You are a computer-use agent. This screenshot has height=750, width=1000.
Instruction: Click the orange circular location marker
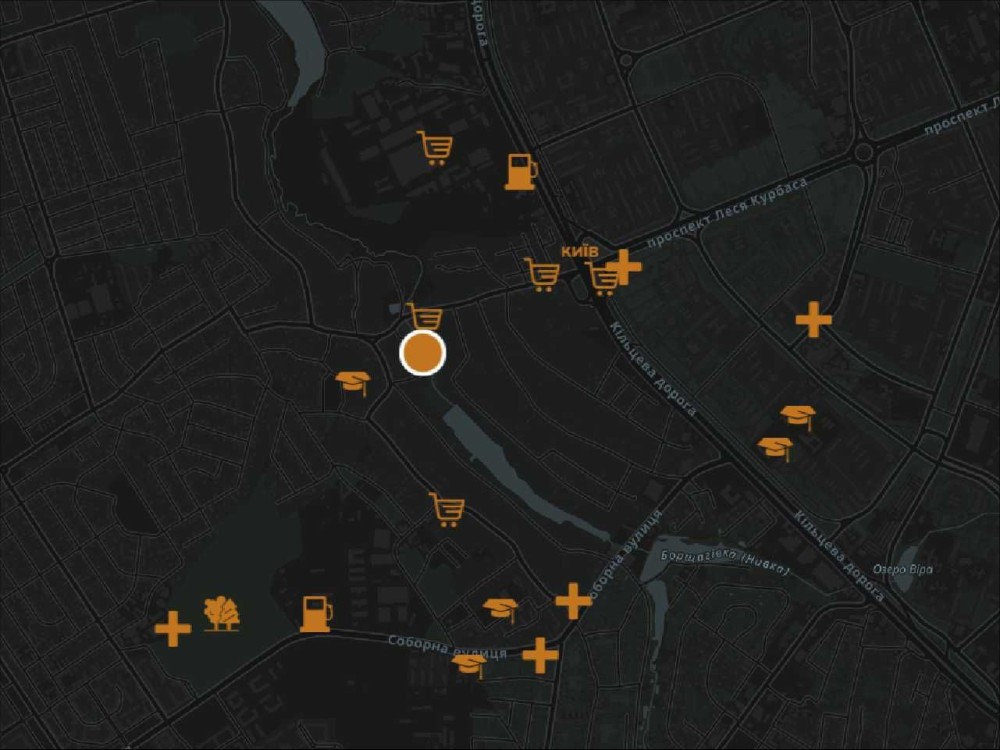coord(422,353)
